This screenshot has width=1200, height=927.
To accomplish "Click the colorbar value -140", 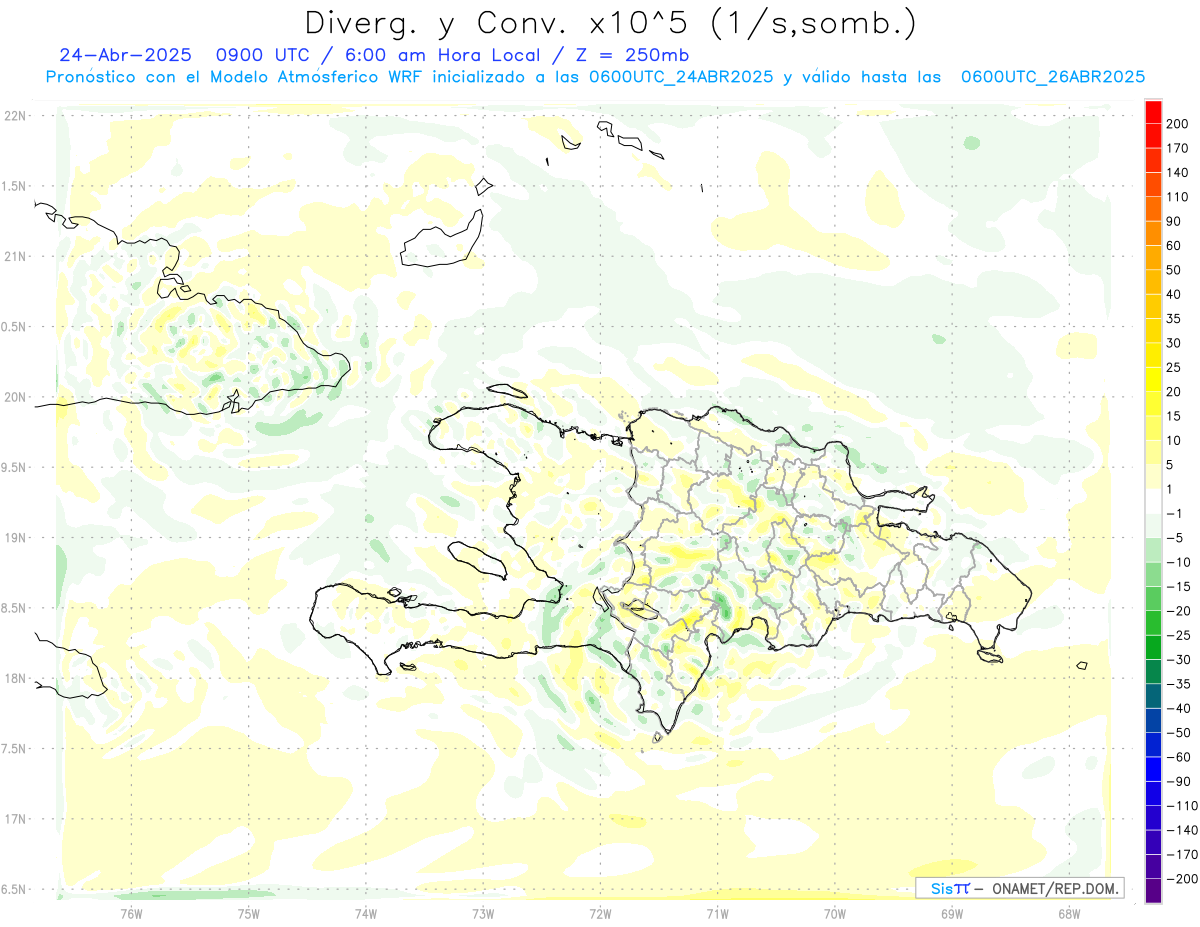I will [x=1181, y=830].
